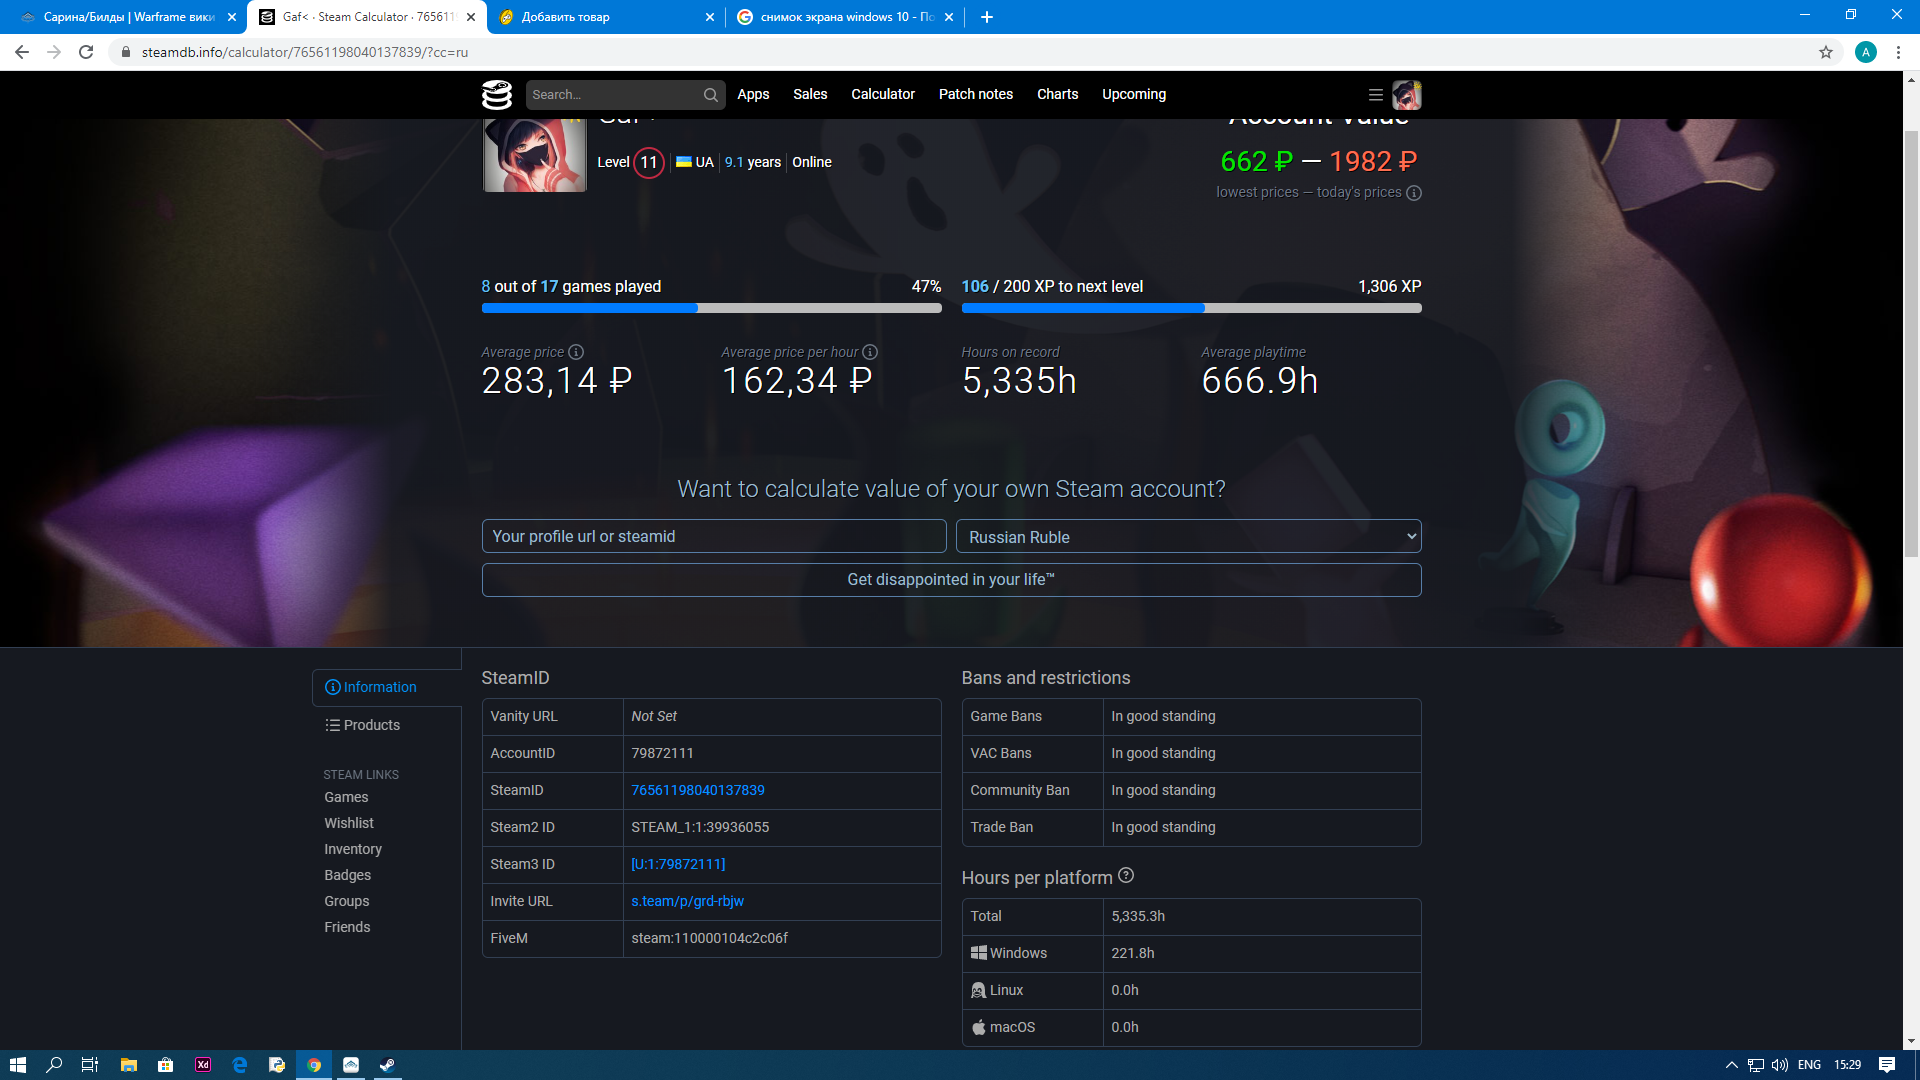Click the SteamDB logo icon

point(497,95)
